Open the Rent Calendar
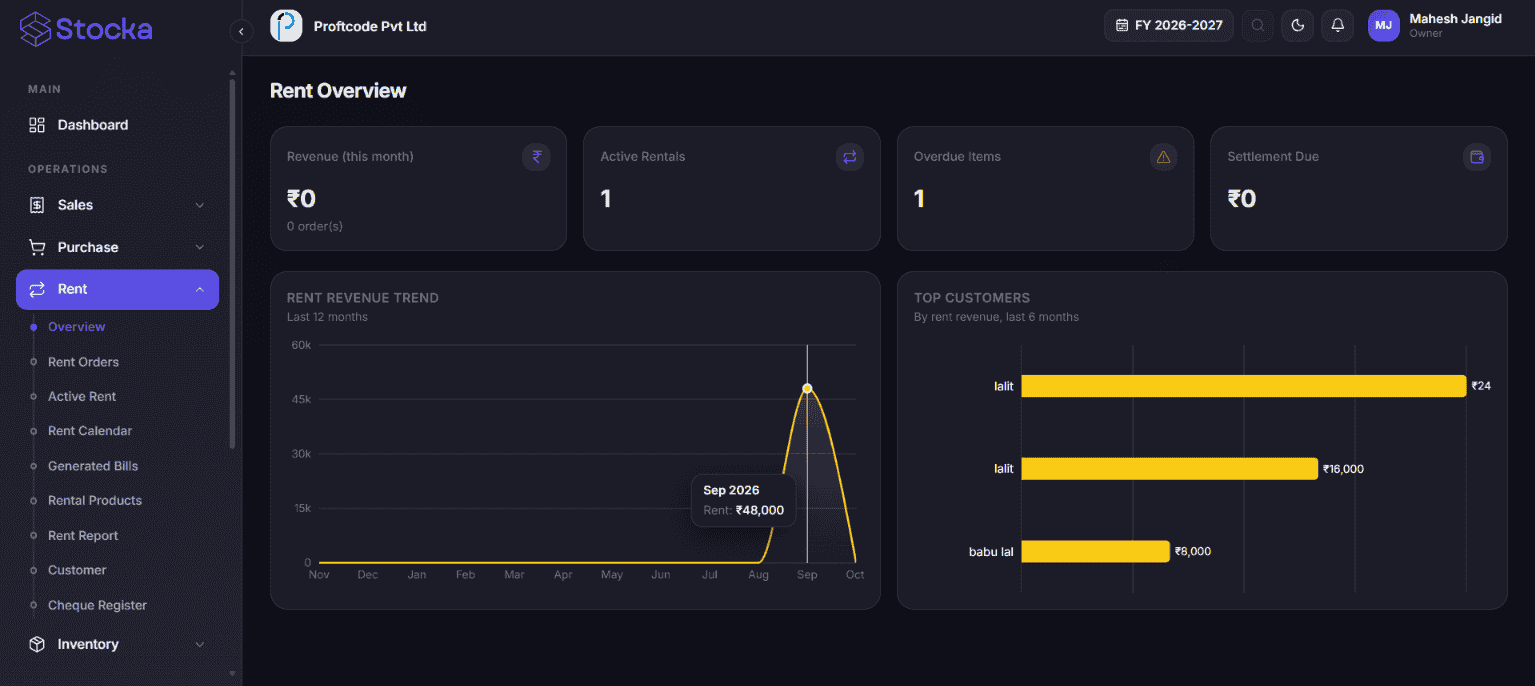Image resolution: width=1535 pixels, height=686 pixels. point(90,431)
